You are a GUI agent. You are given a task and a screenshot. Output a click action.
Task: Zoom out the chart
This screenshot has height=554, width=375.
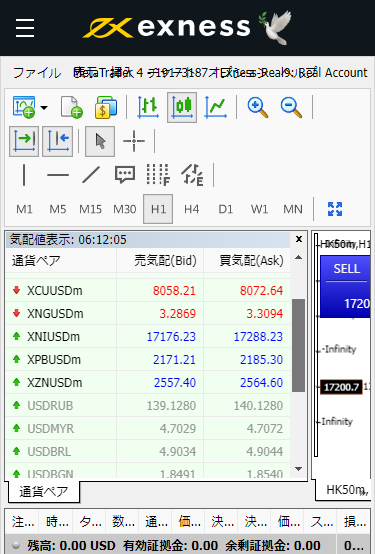pyautogui.click(x=291, y=107)
